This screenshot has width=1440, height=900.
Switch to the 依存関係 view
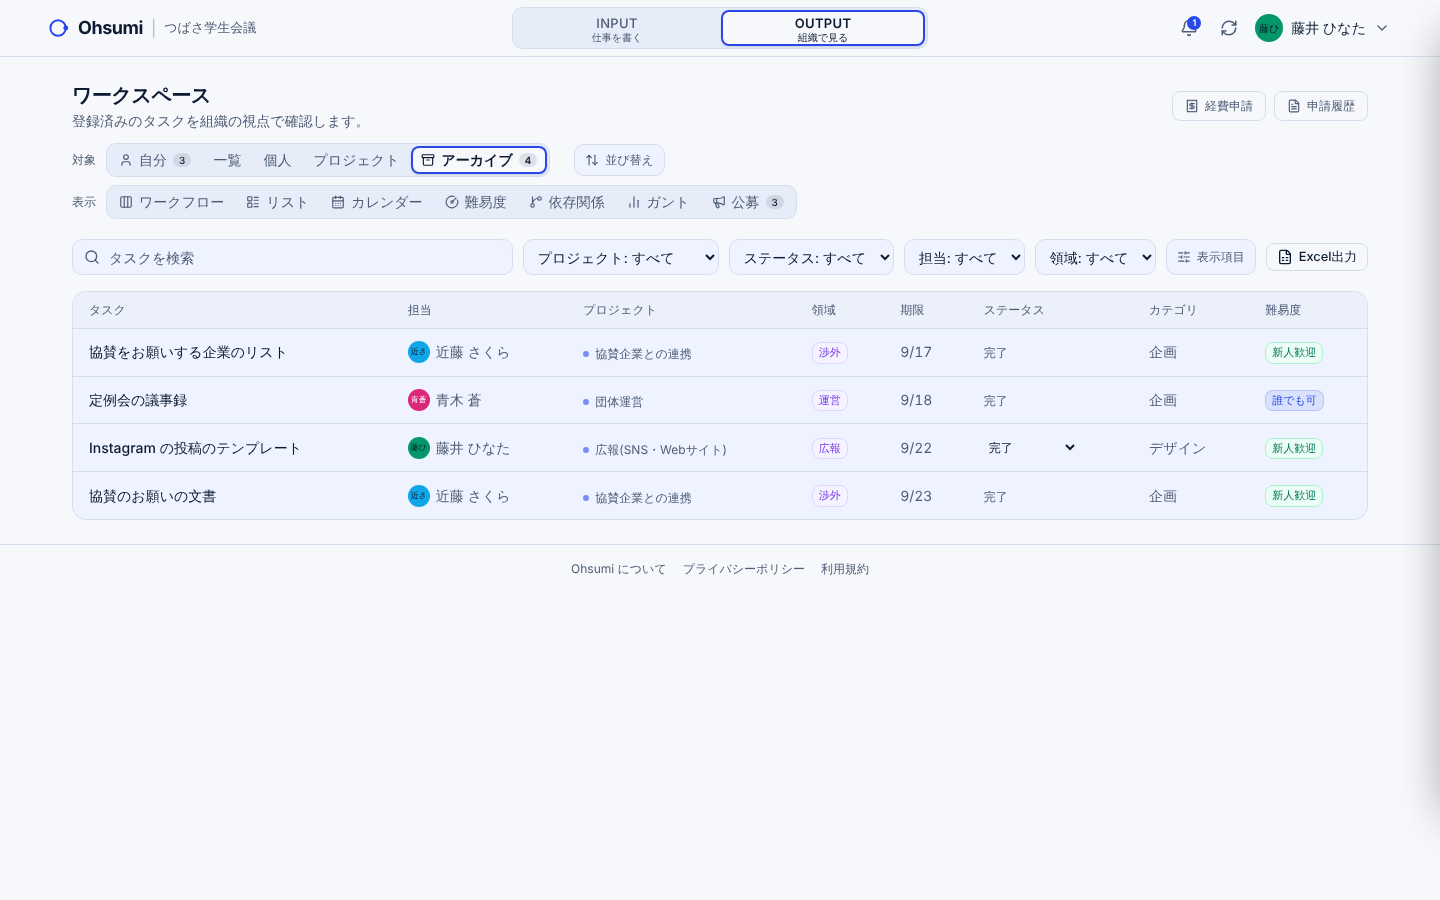(567, 202)
